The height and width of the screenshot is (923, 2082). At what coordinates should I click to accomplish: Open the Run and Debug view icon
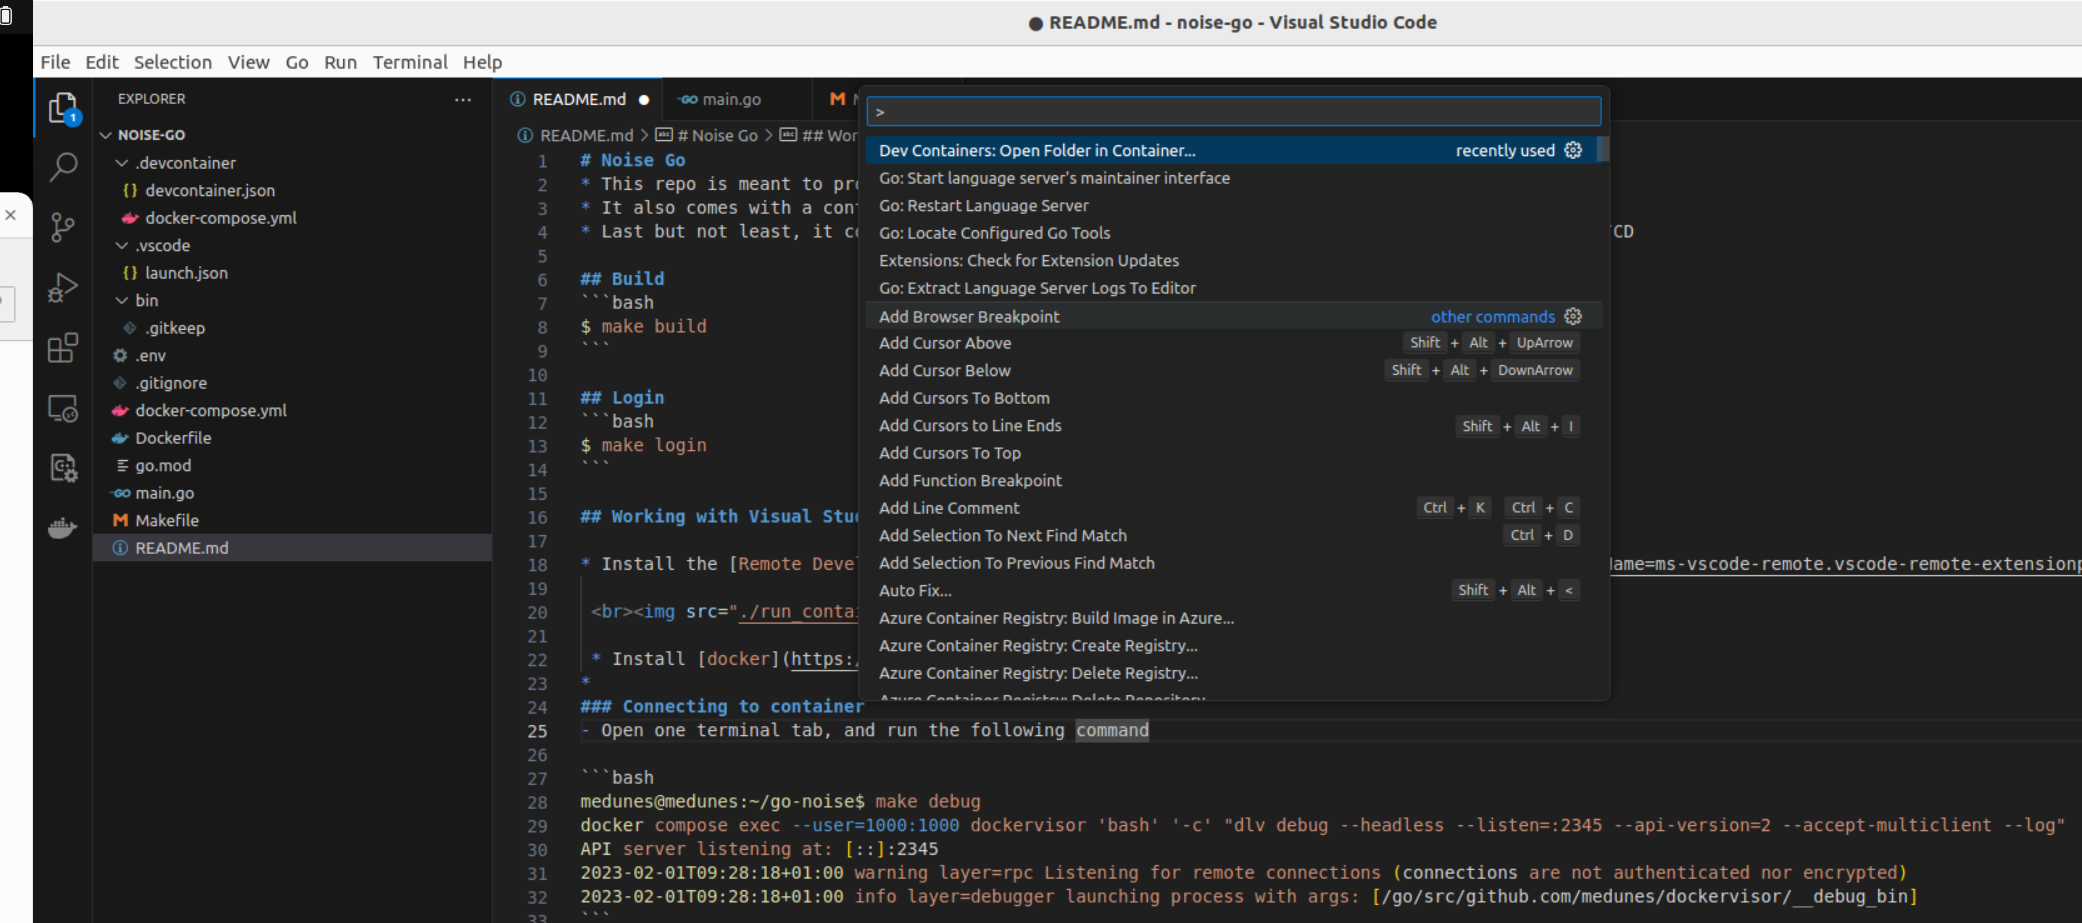point(63,288)
